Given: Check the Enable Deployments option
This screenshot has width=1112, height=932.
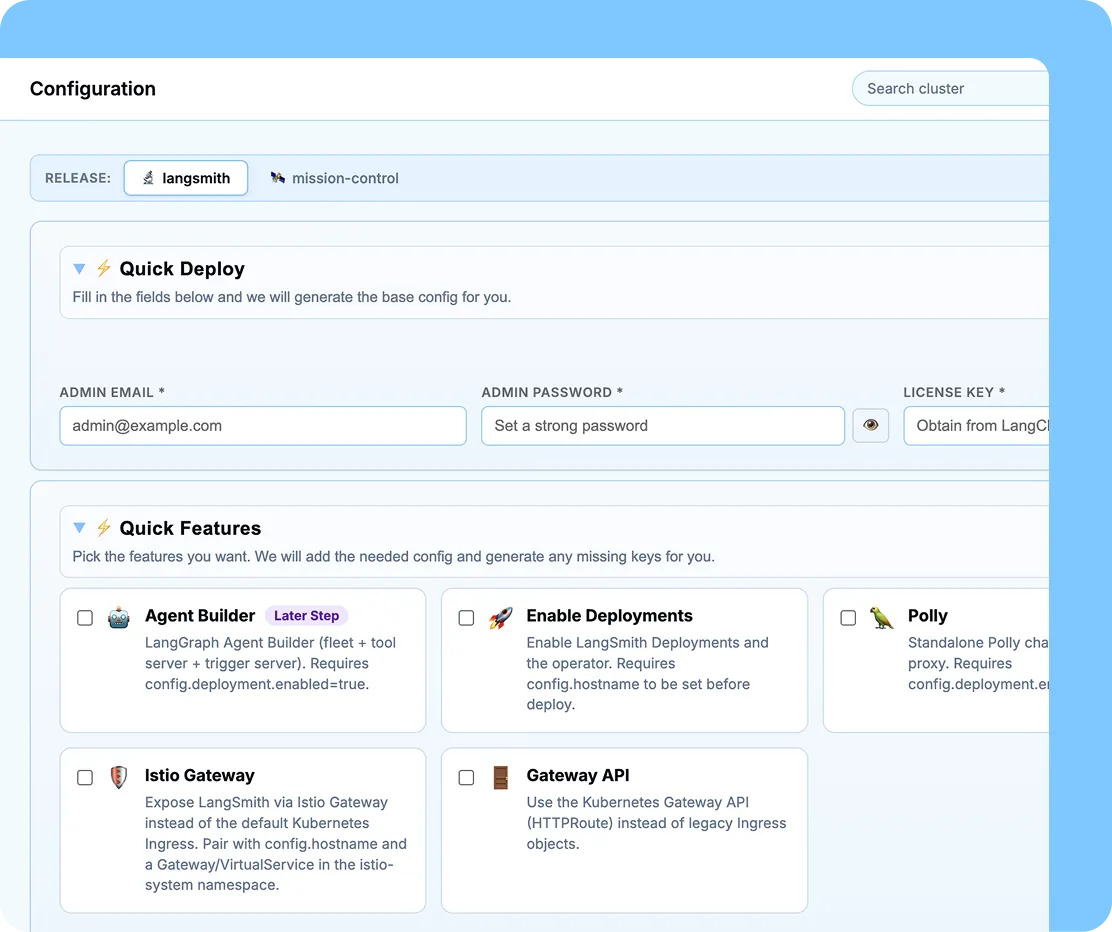Looking at the screenshot, I should point(467,618).
